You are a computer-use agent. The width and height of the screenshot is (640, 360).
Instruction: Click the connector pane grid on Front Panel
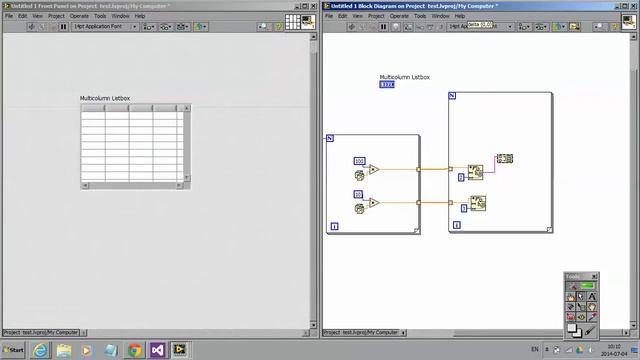293,22
